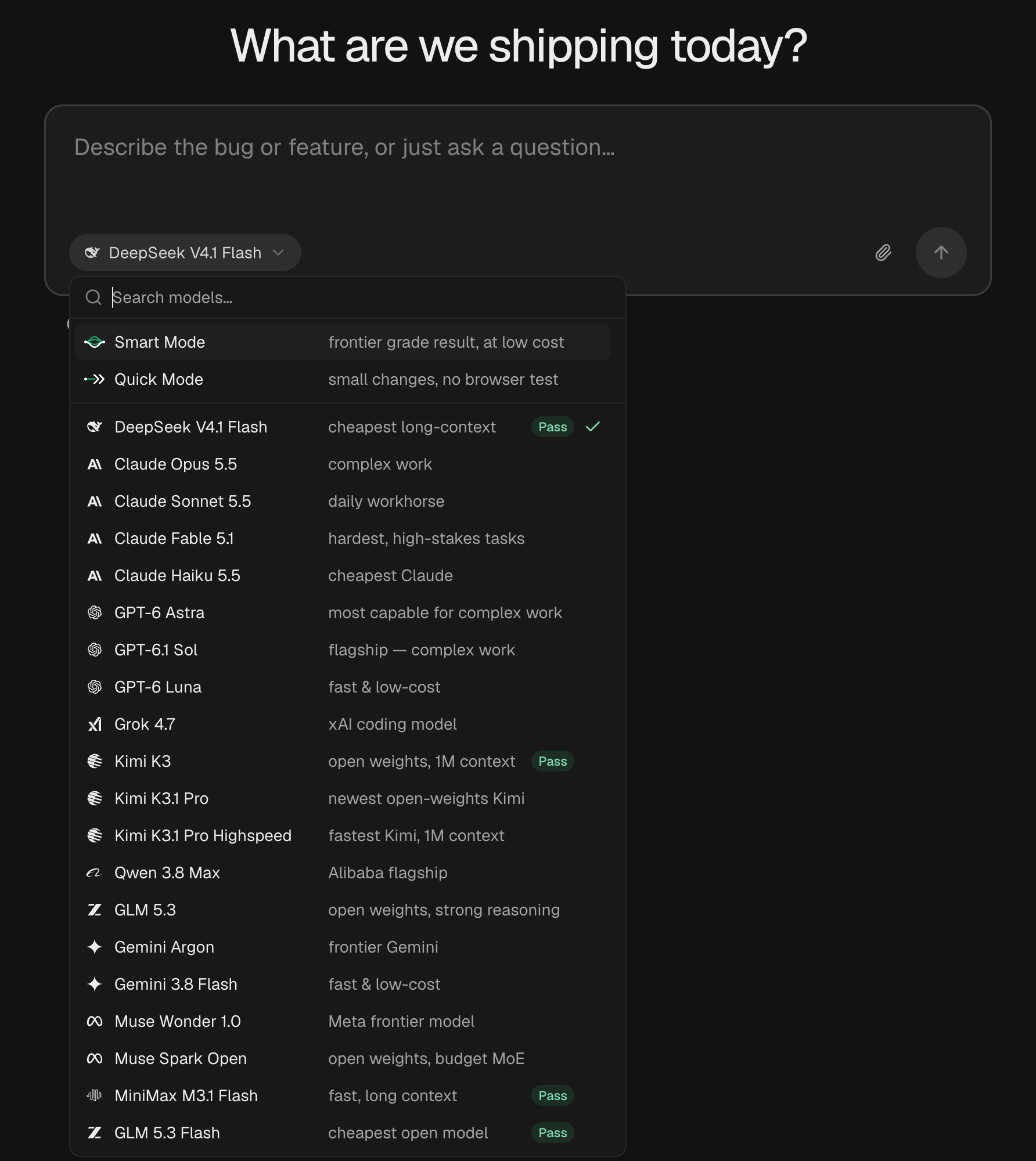This screenshot has height=1161, width=1036.
Task: Pick the Grok 4.7 entry
Action: click(343, 724)
